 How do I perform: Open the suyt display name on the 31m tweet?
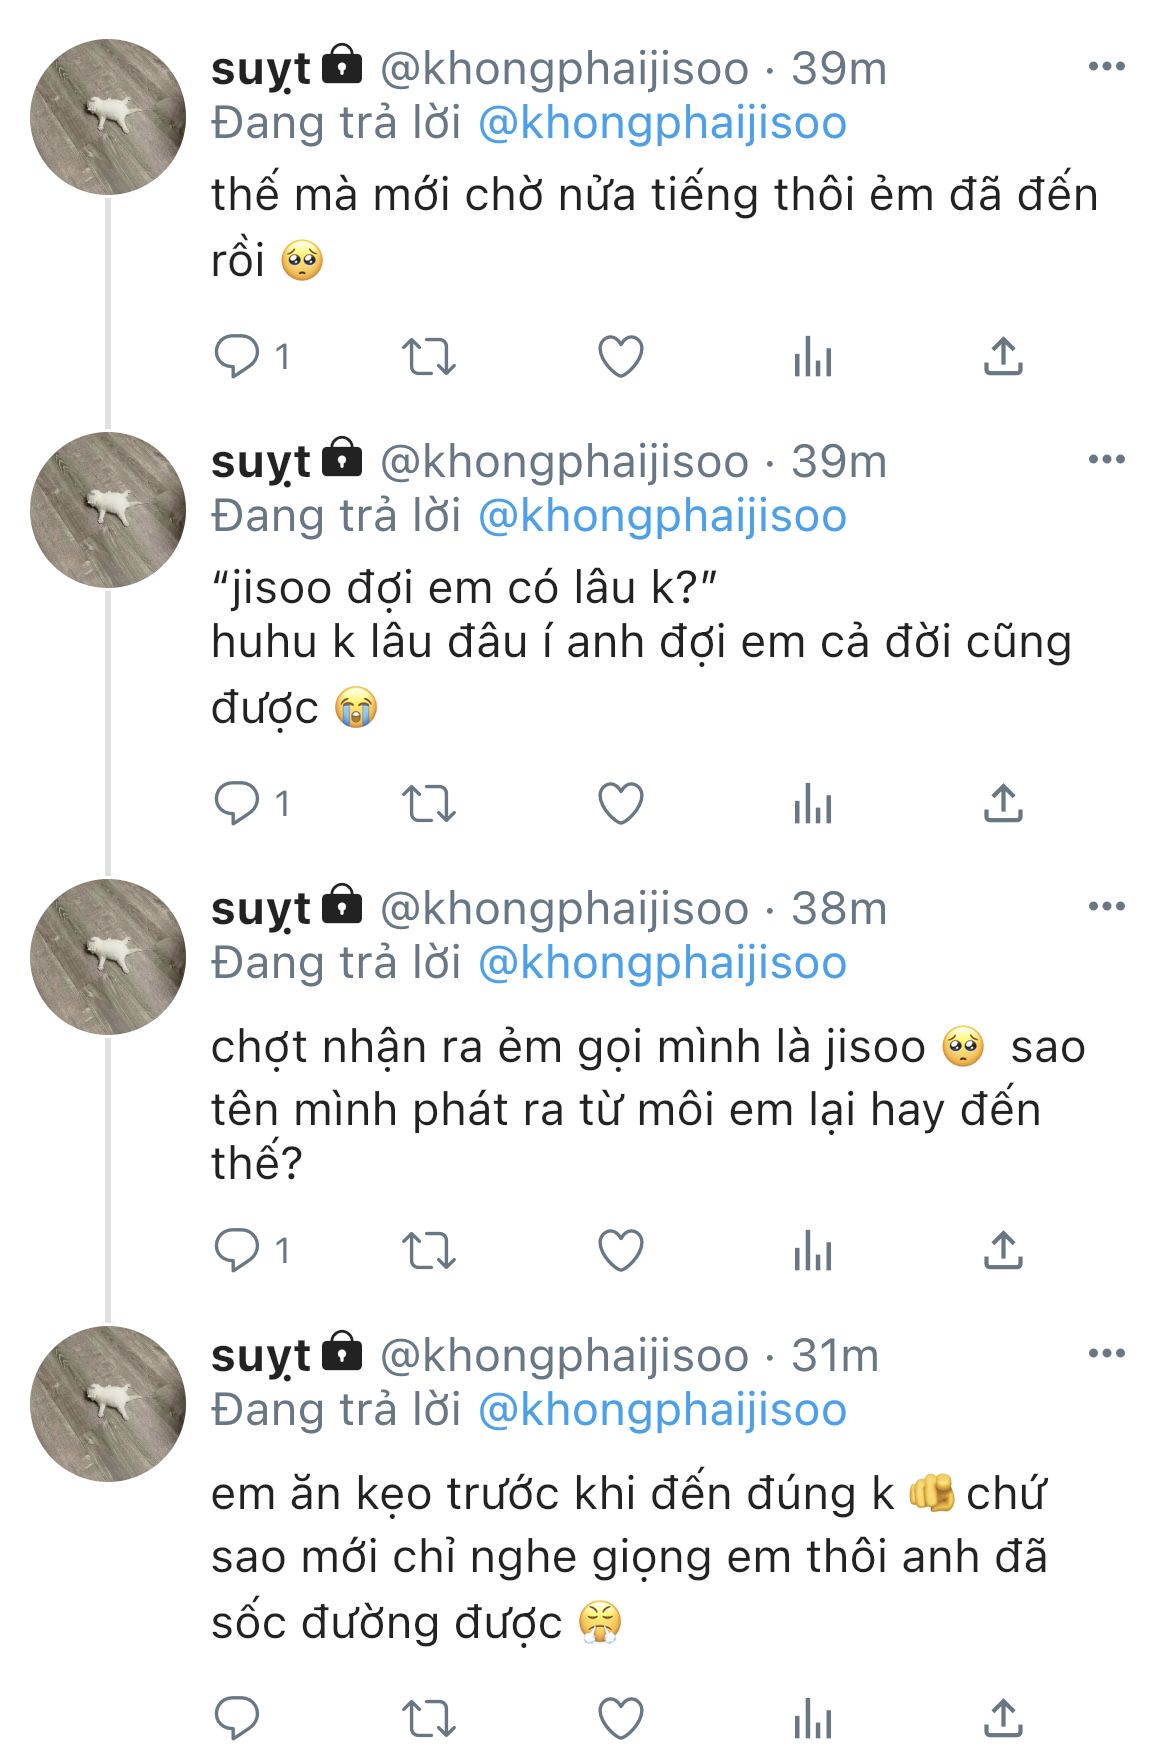click(261, 1356)
